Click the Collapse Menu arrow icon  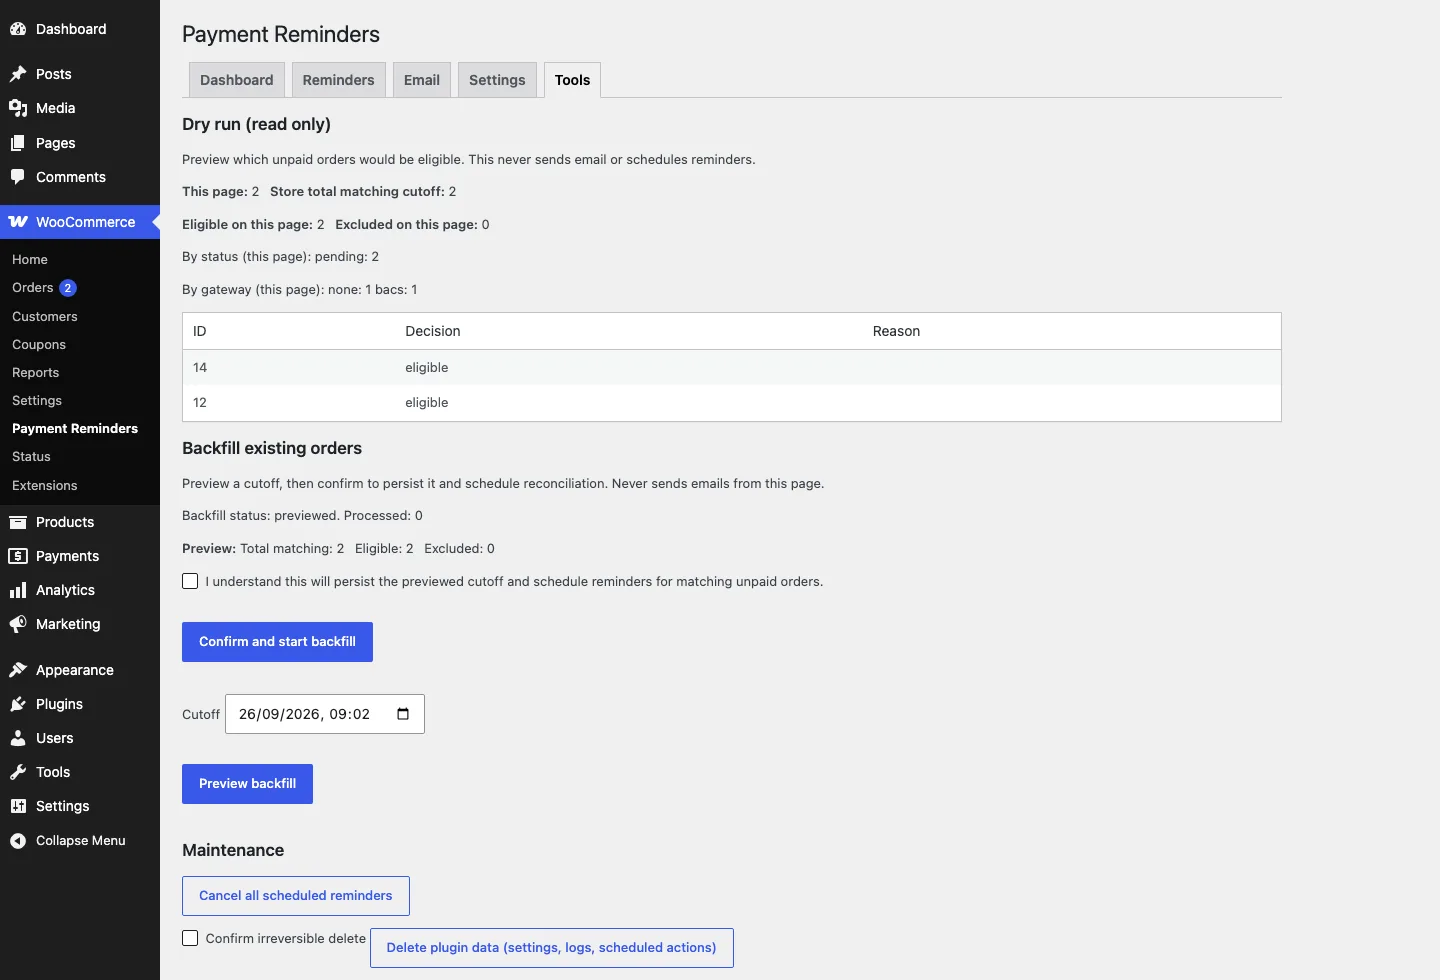(x=18, y=841)
